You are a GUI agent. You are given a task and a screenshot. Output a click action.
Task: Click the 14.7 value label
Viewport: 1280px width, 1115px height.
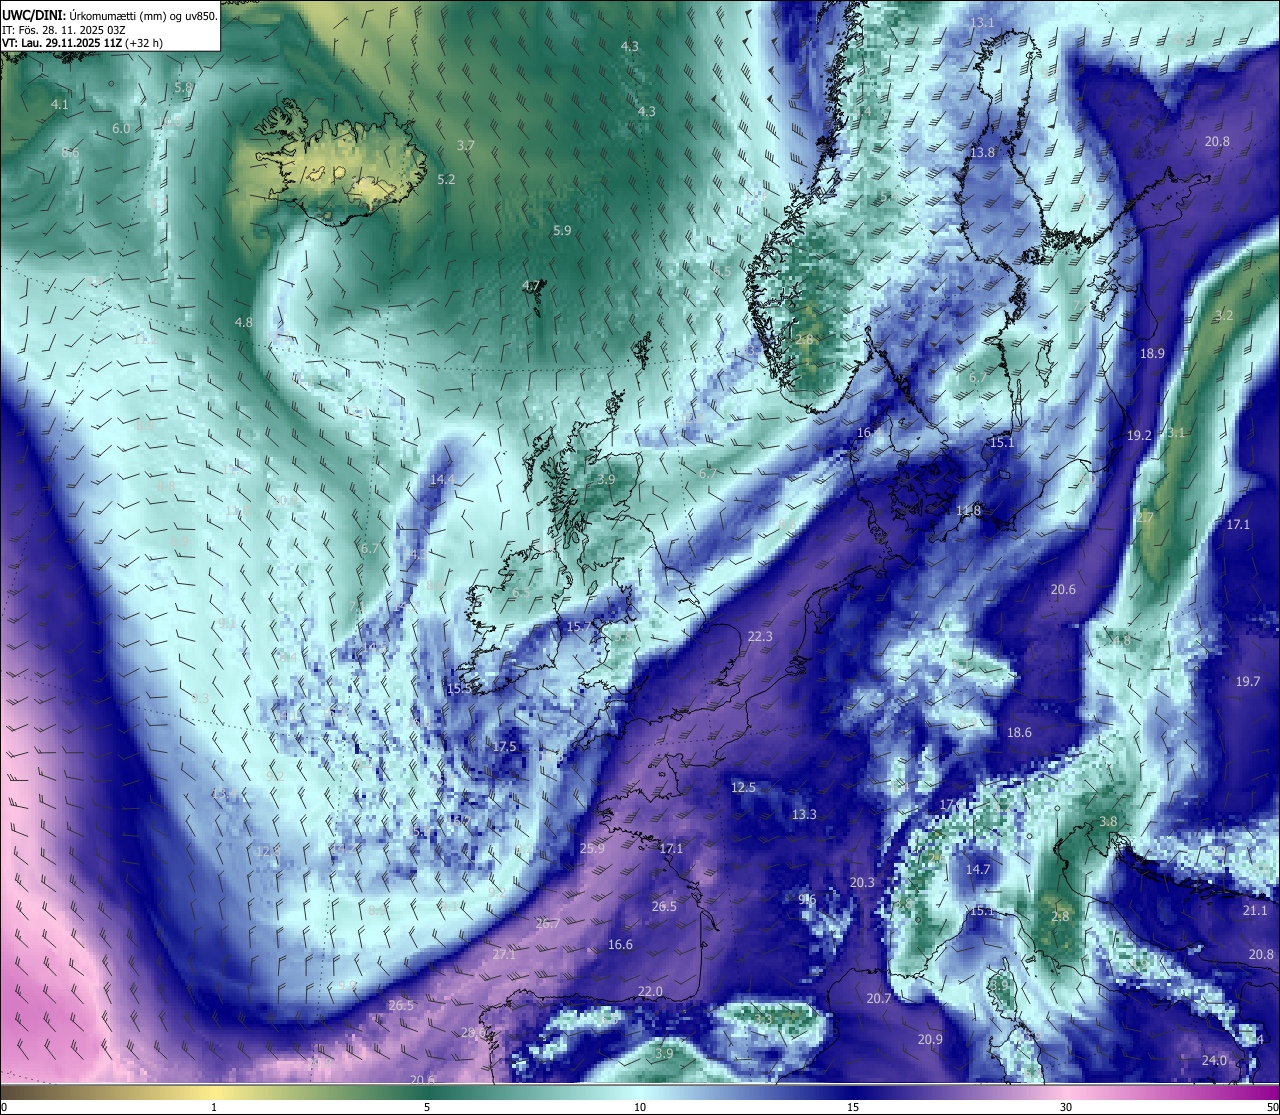(978, 870)
